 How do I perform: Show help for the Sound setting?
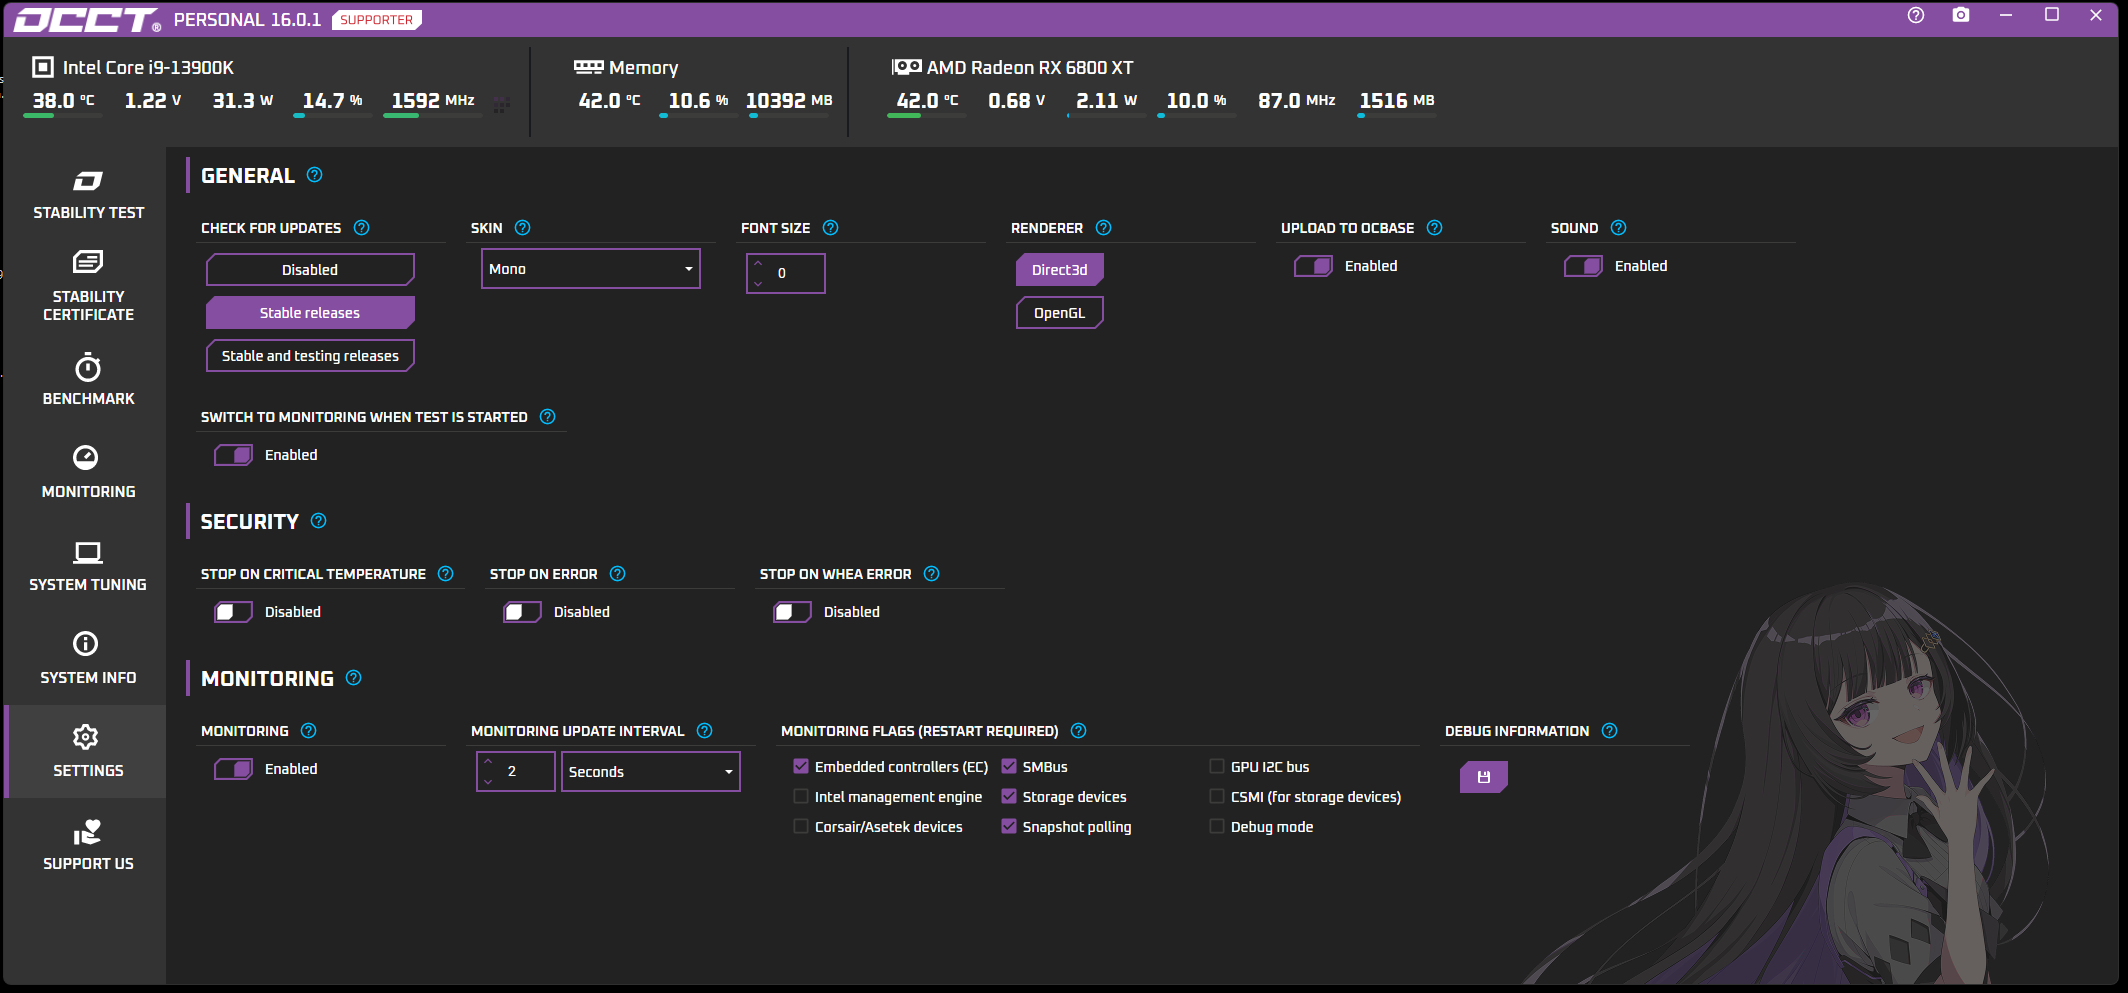click(1618, 228)
